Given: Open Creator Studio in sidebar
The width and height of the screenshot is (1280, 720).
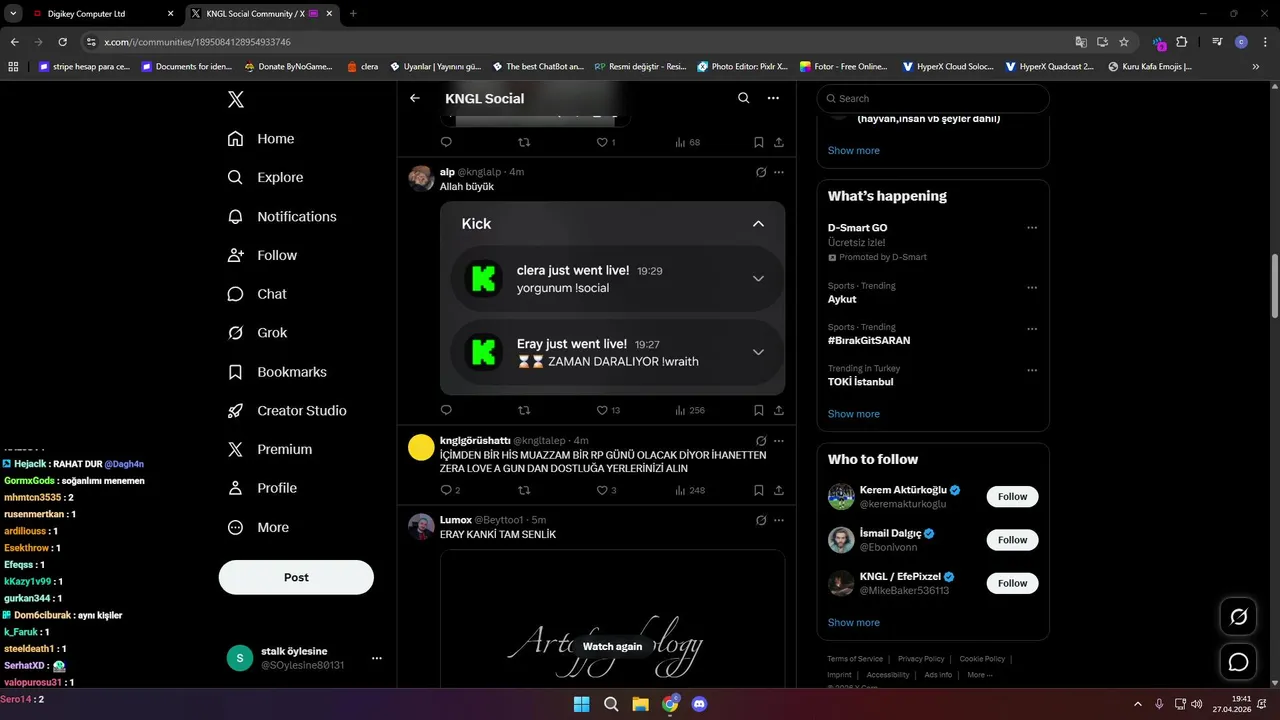Looking at the screenshot, I should coord(287,410).
